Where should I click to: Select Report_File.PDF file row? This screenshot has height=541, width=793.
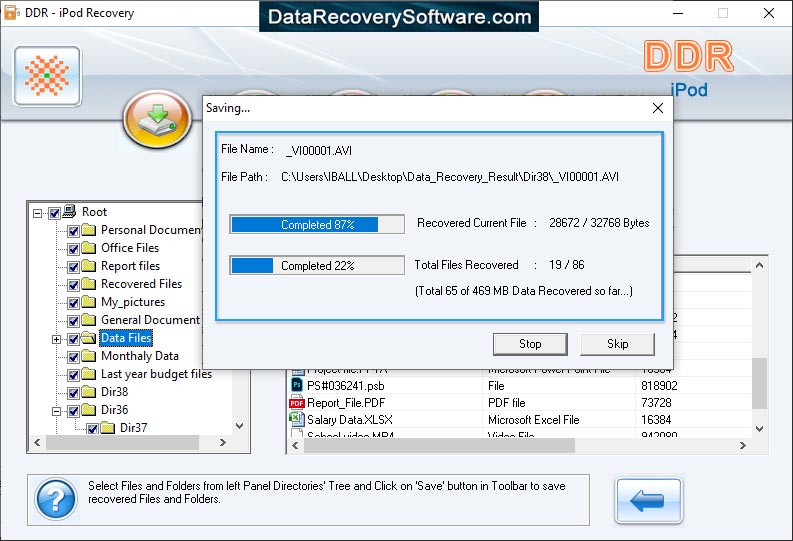[519, 403]
